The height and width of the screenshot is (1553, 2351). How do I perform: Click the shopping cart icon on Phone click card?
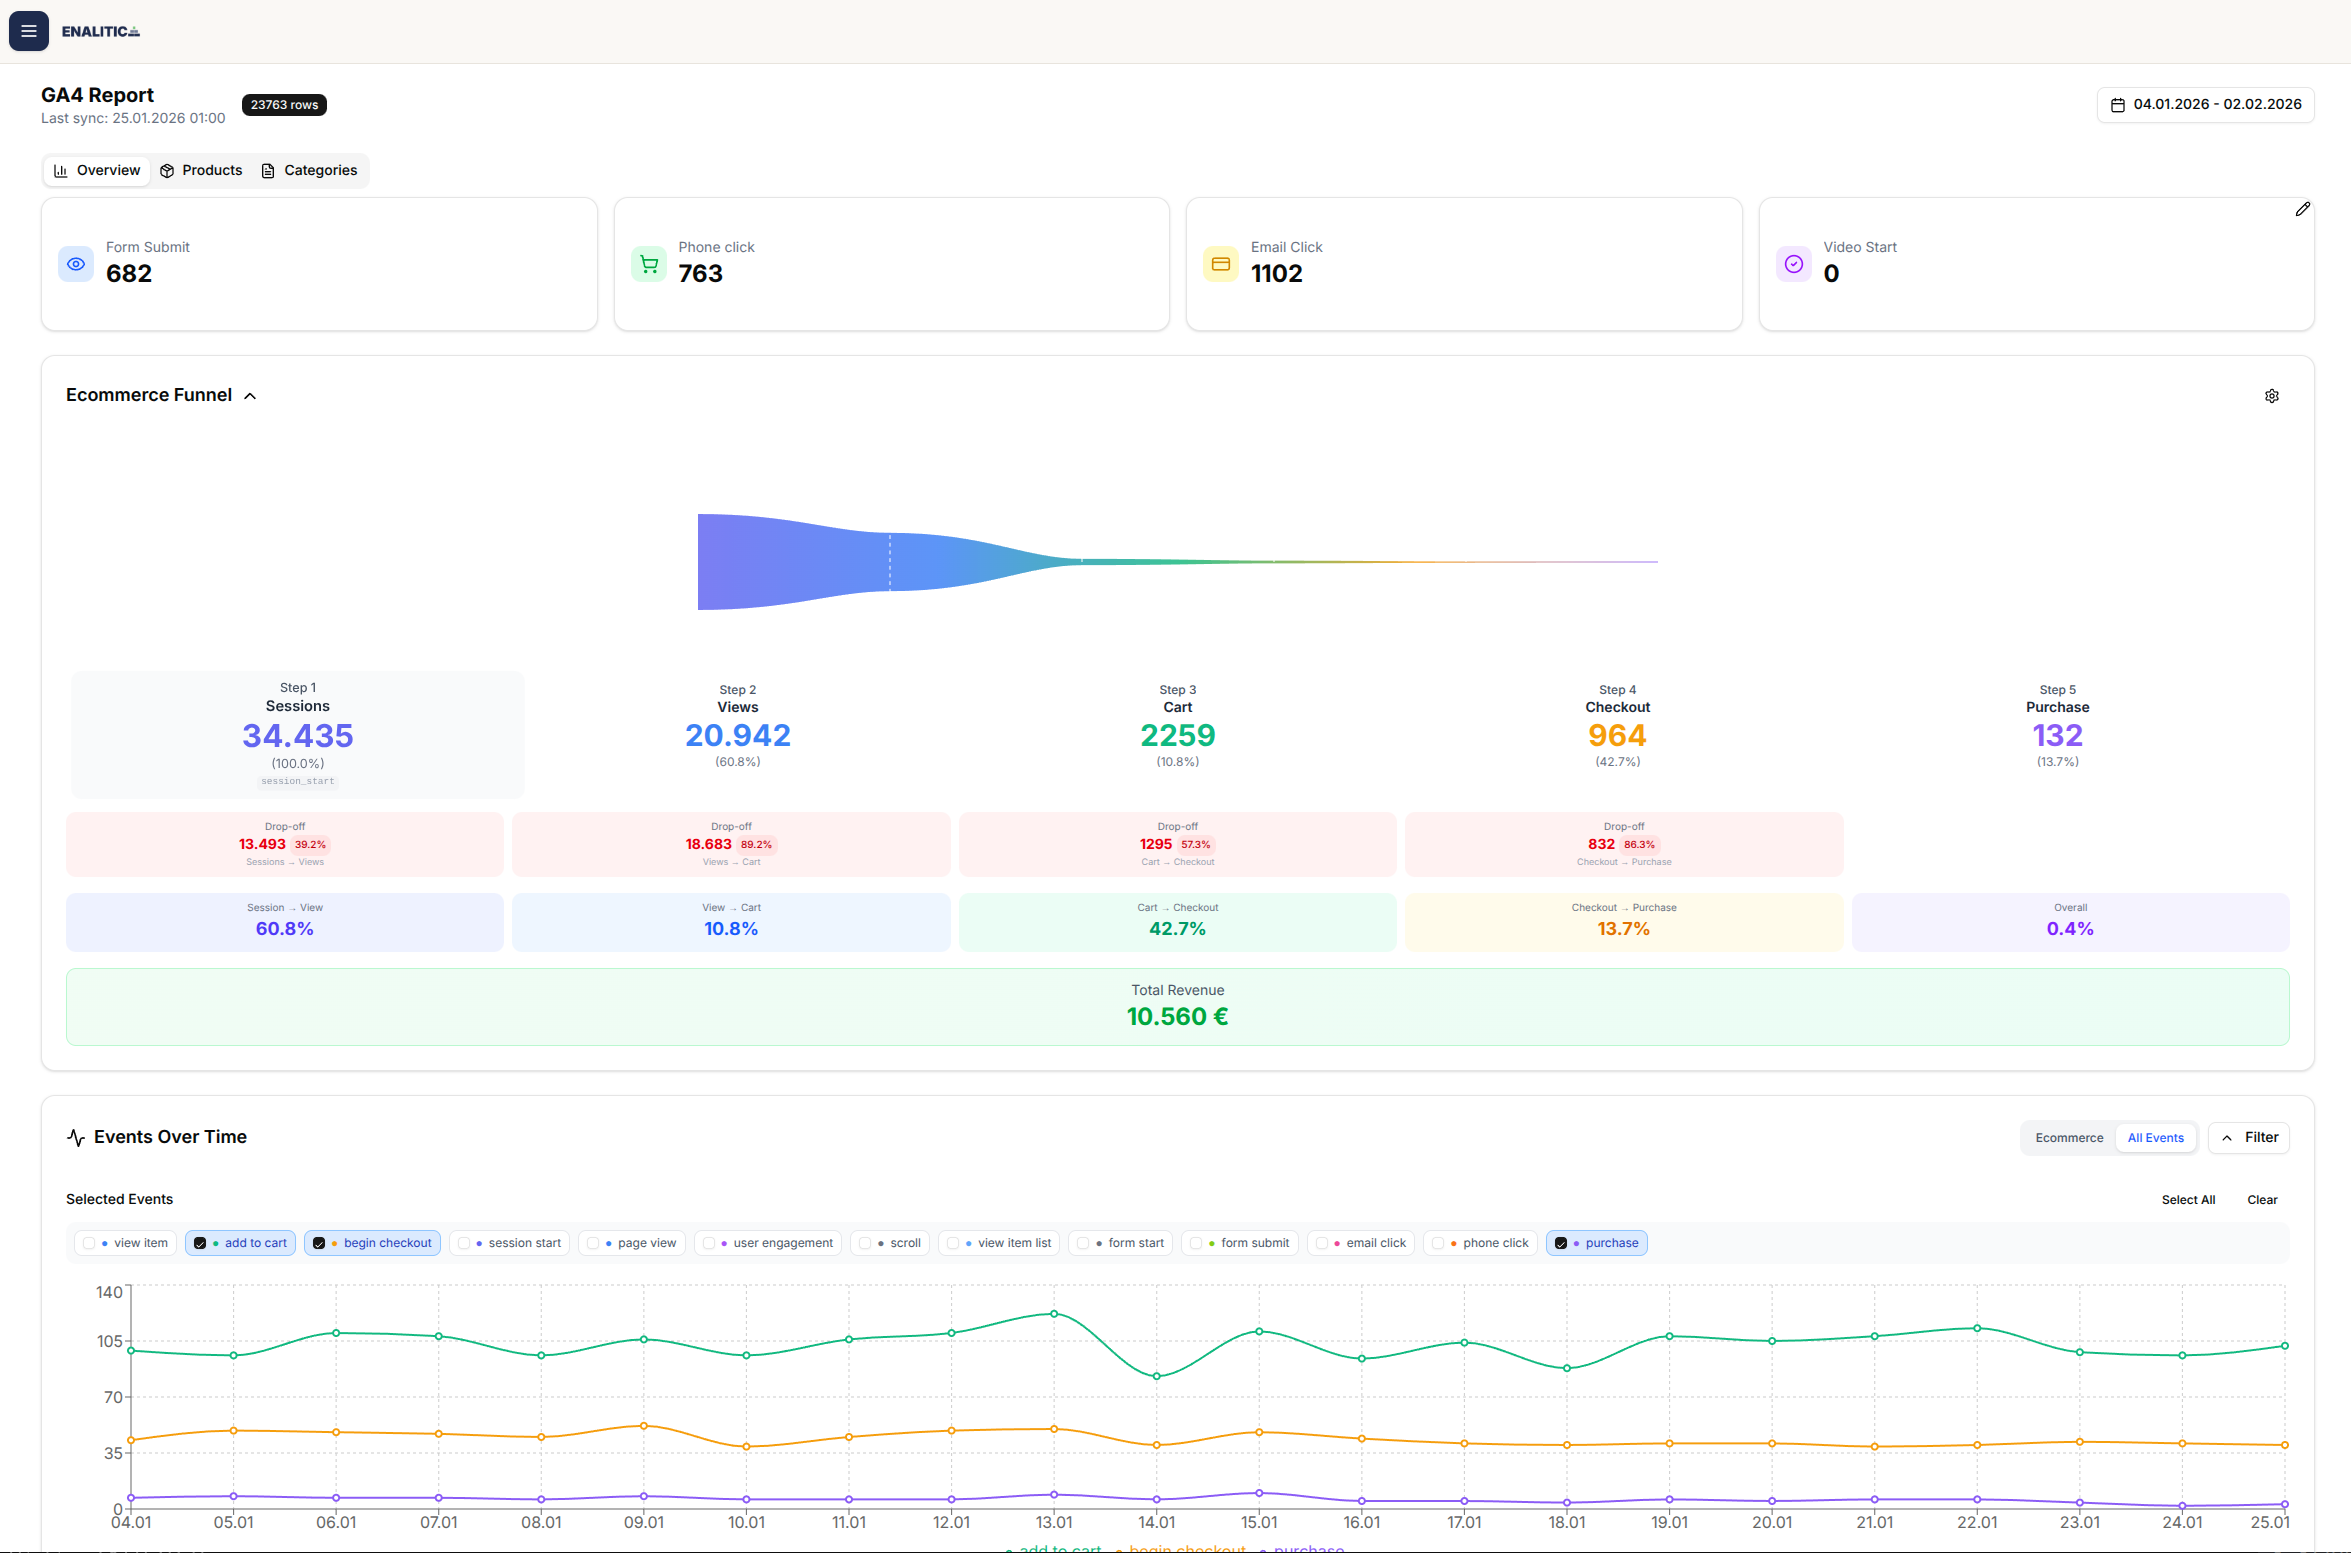[x=648, y=263]
